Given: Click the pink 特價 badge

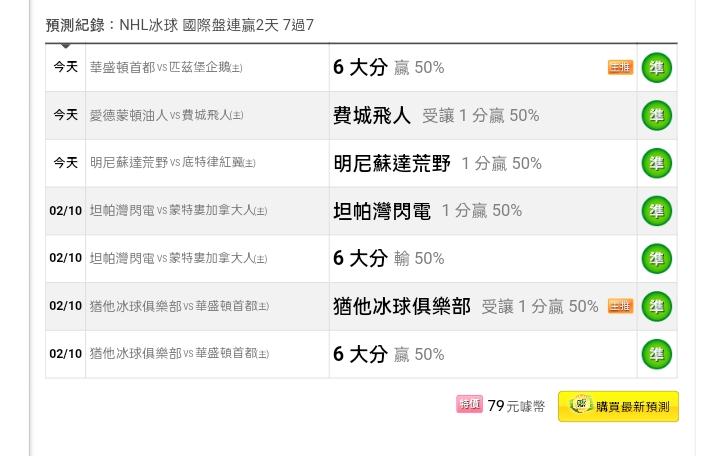Looking at the screenshot, I should (x=469, y=404).
